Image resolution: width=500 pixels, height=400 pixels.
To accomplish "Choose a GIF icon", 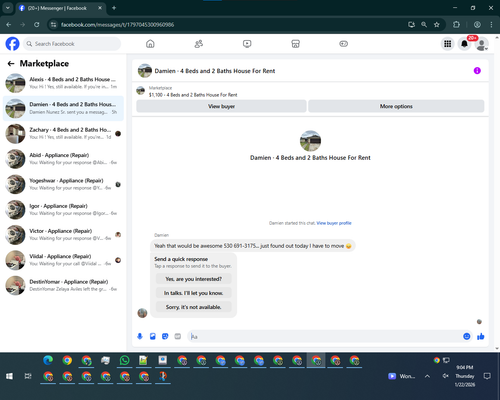I will click(x=178, y=336).
